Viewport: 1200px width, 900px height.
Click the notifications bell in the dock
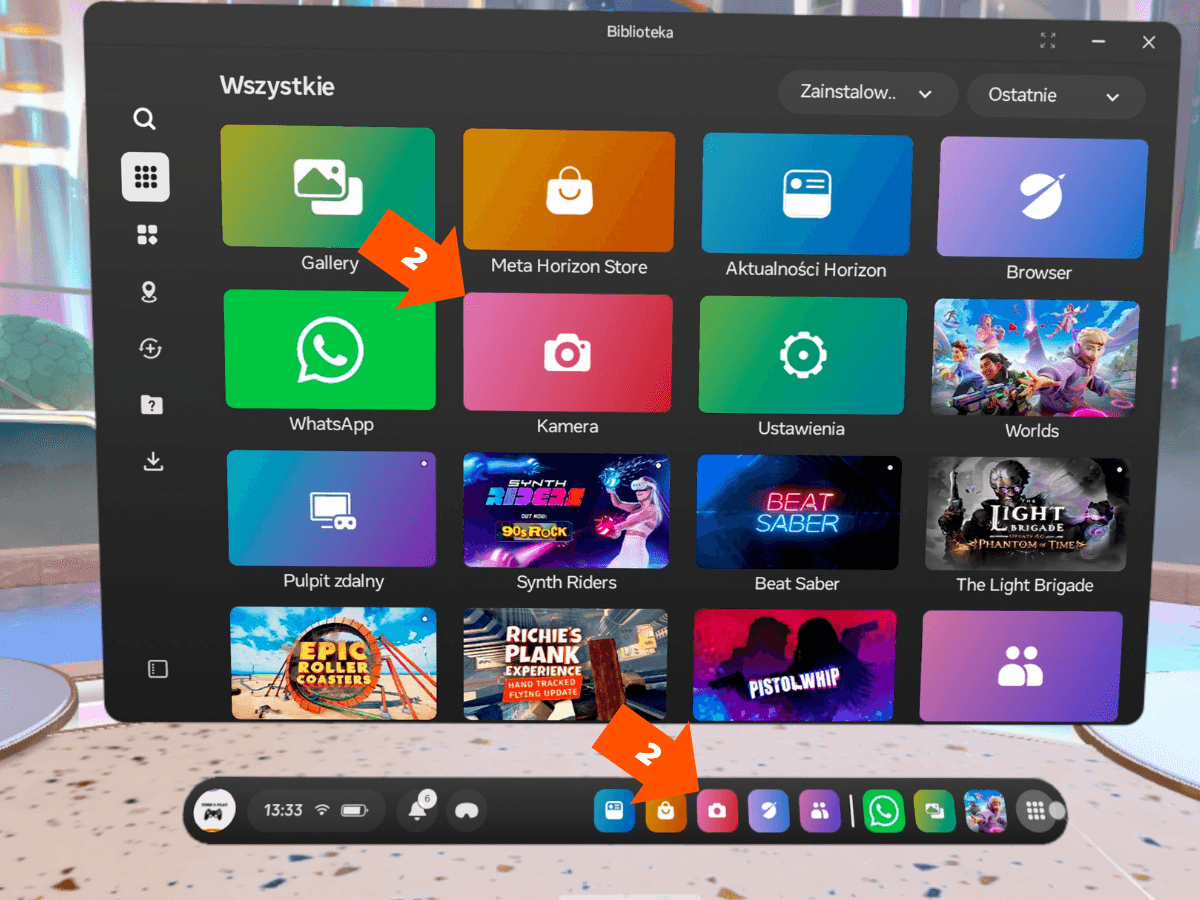[419, 810]
